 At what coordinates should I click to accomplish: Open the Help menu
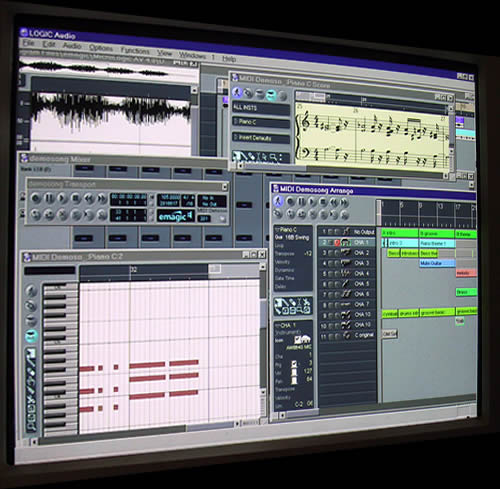[229, 59]
